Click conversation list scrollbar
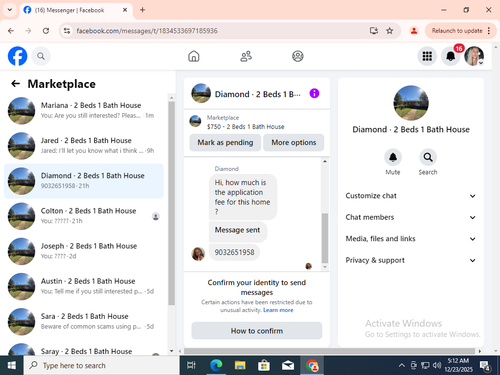The image size is (500, 375). coord(172,203)
